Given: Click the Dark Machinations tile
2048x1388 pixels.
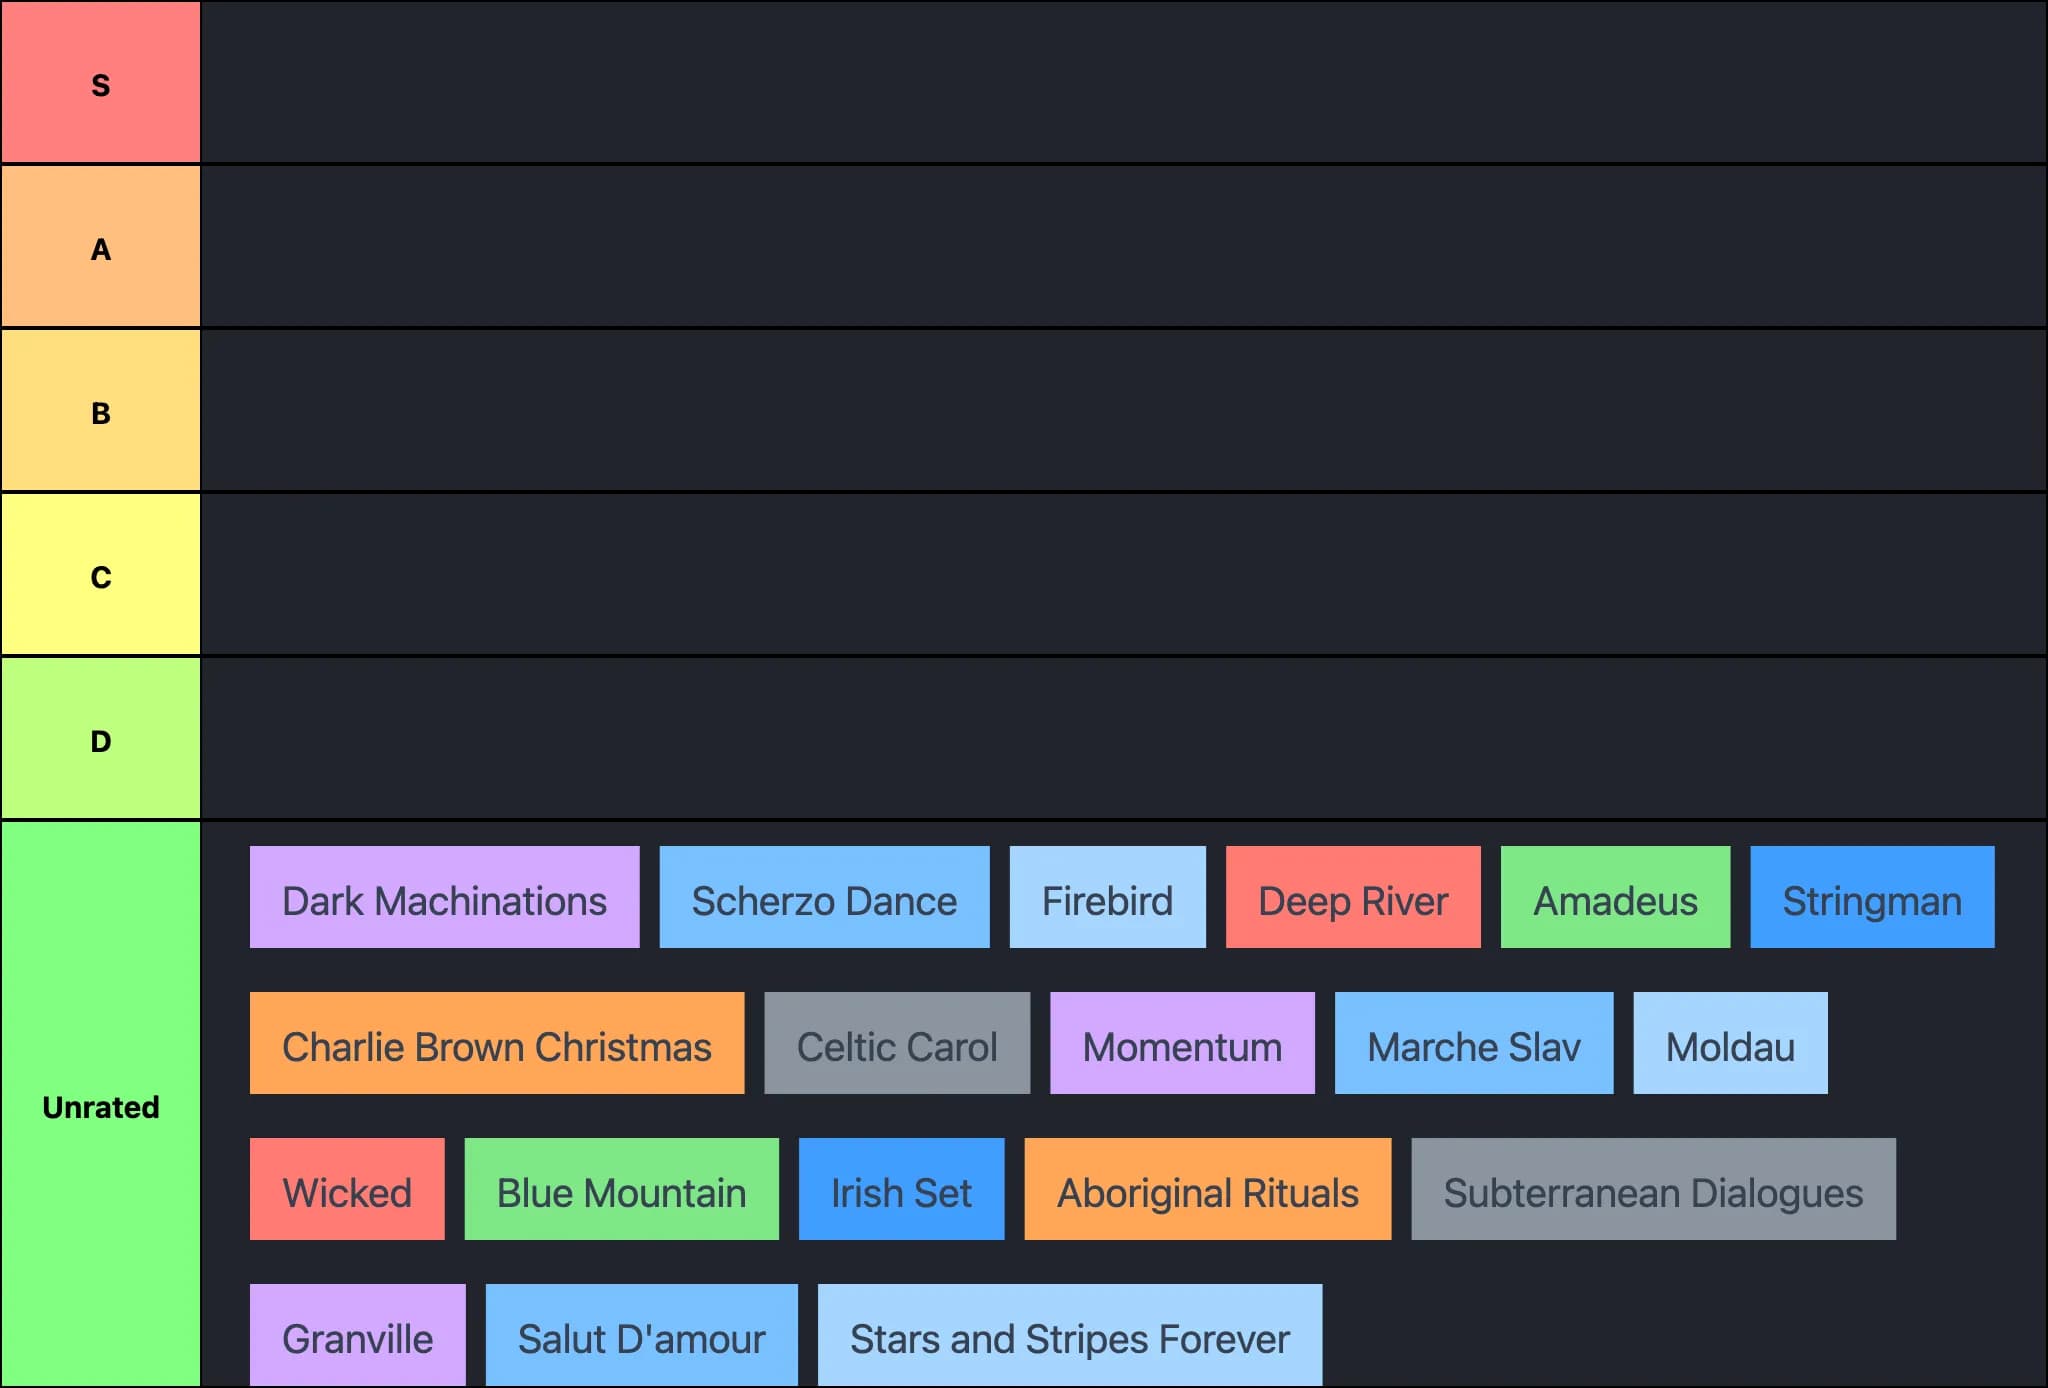Looking at the screenshot, I should pyautogui.click(x=444, y=897).
